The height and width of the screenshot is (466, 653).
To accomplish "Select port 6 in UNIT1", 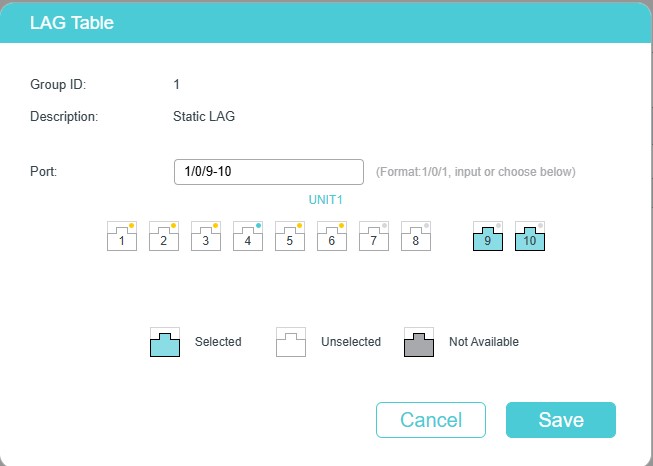I will 332,236.
